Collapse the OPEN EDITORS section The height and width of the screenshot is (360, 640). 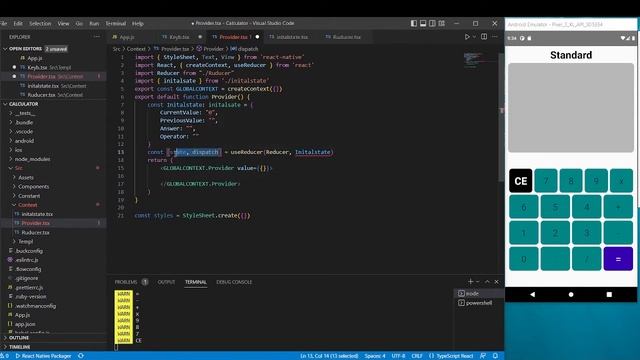(25, 49)
